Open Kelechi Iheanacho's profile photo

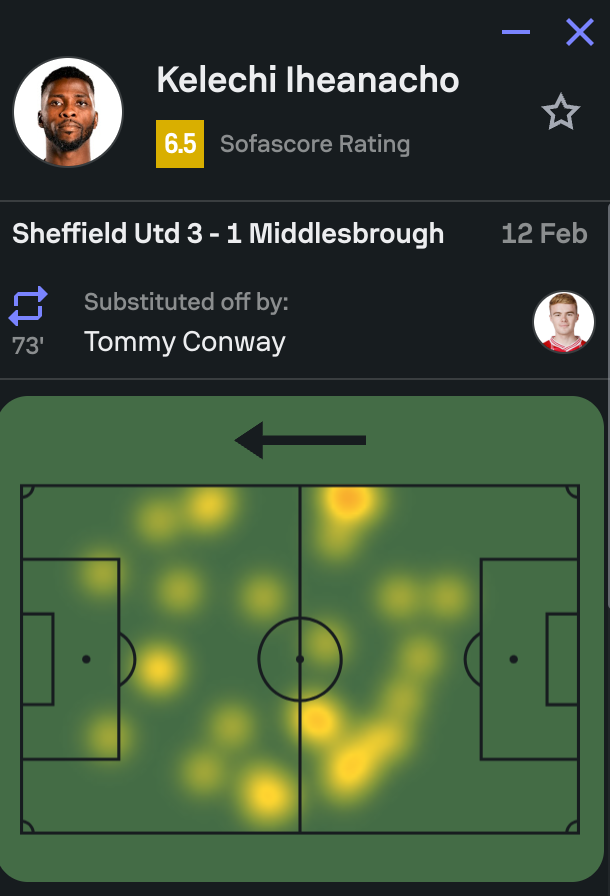tap(68, 112)
